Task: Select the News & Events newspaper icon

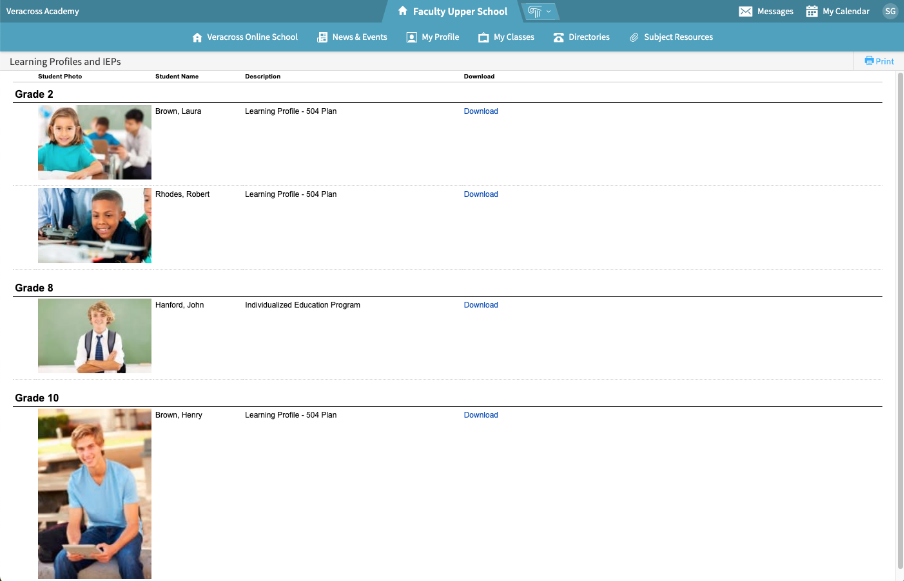Action: coord(321,36)
